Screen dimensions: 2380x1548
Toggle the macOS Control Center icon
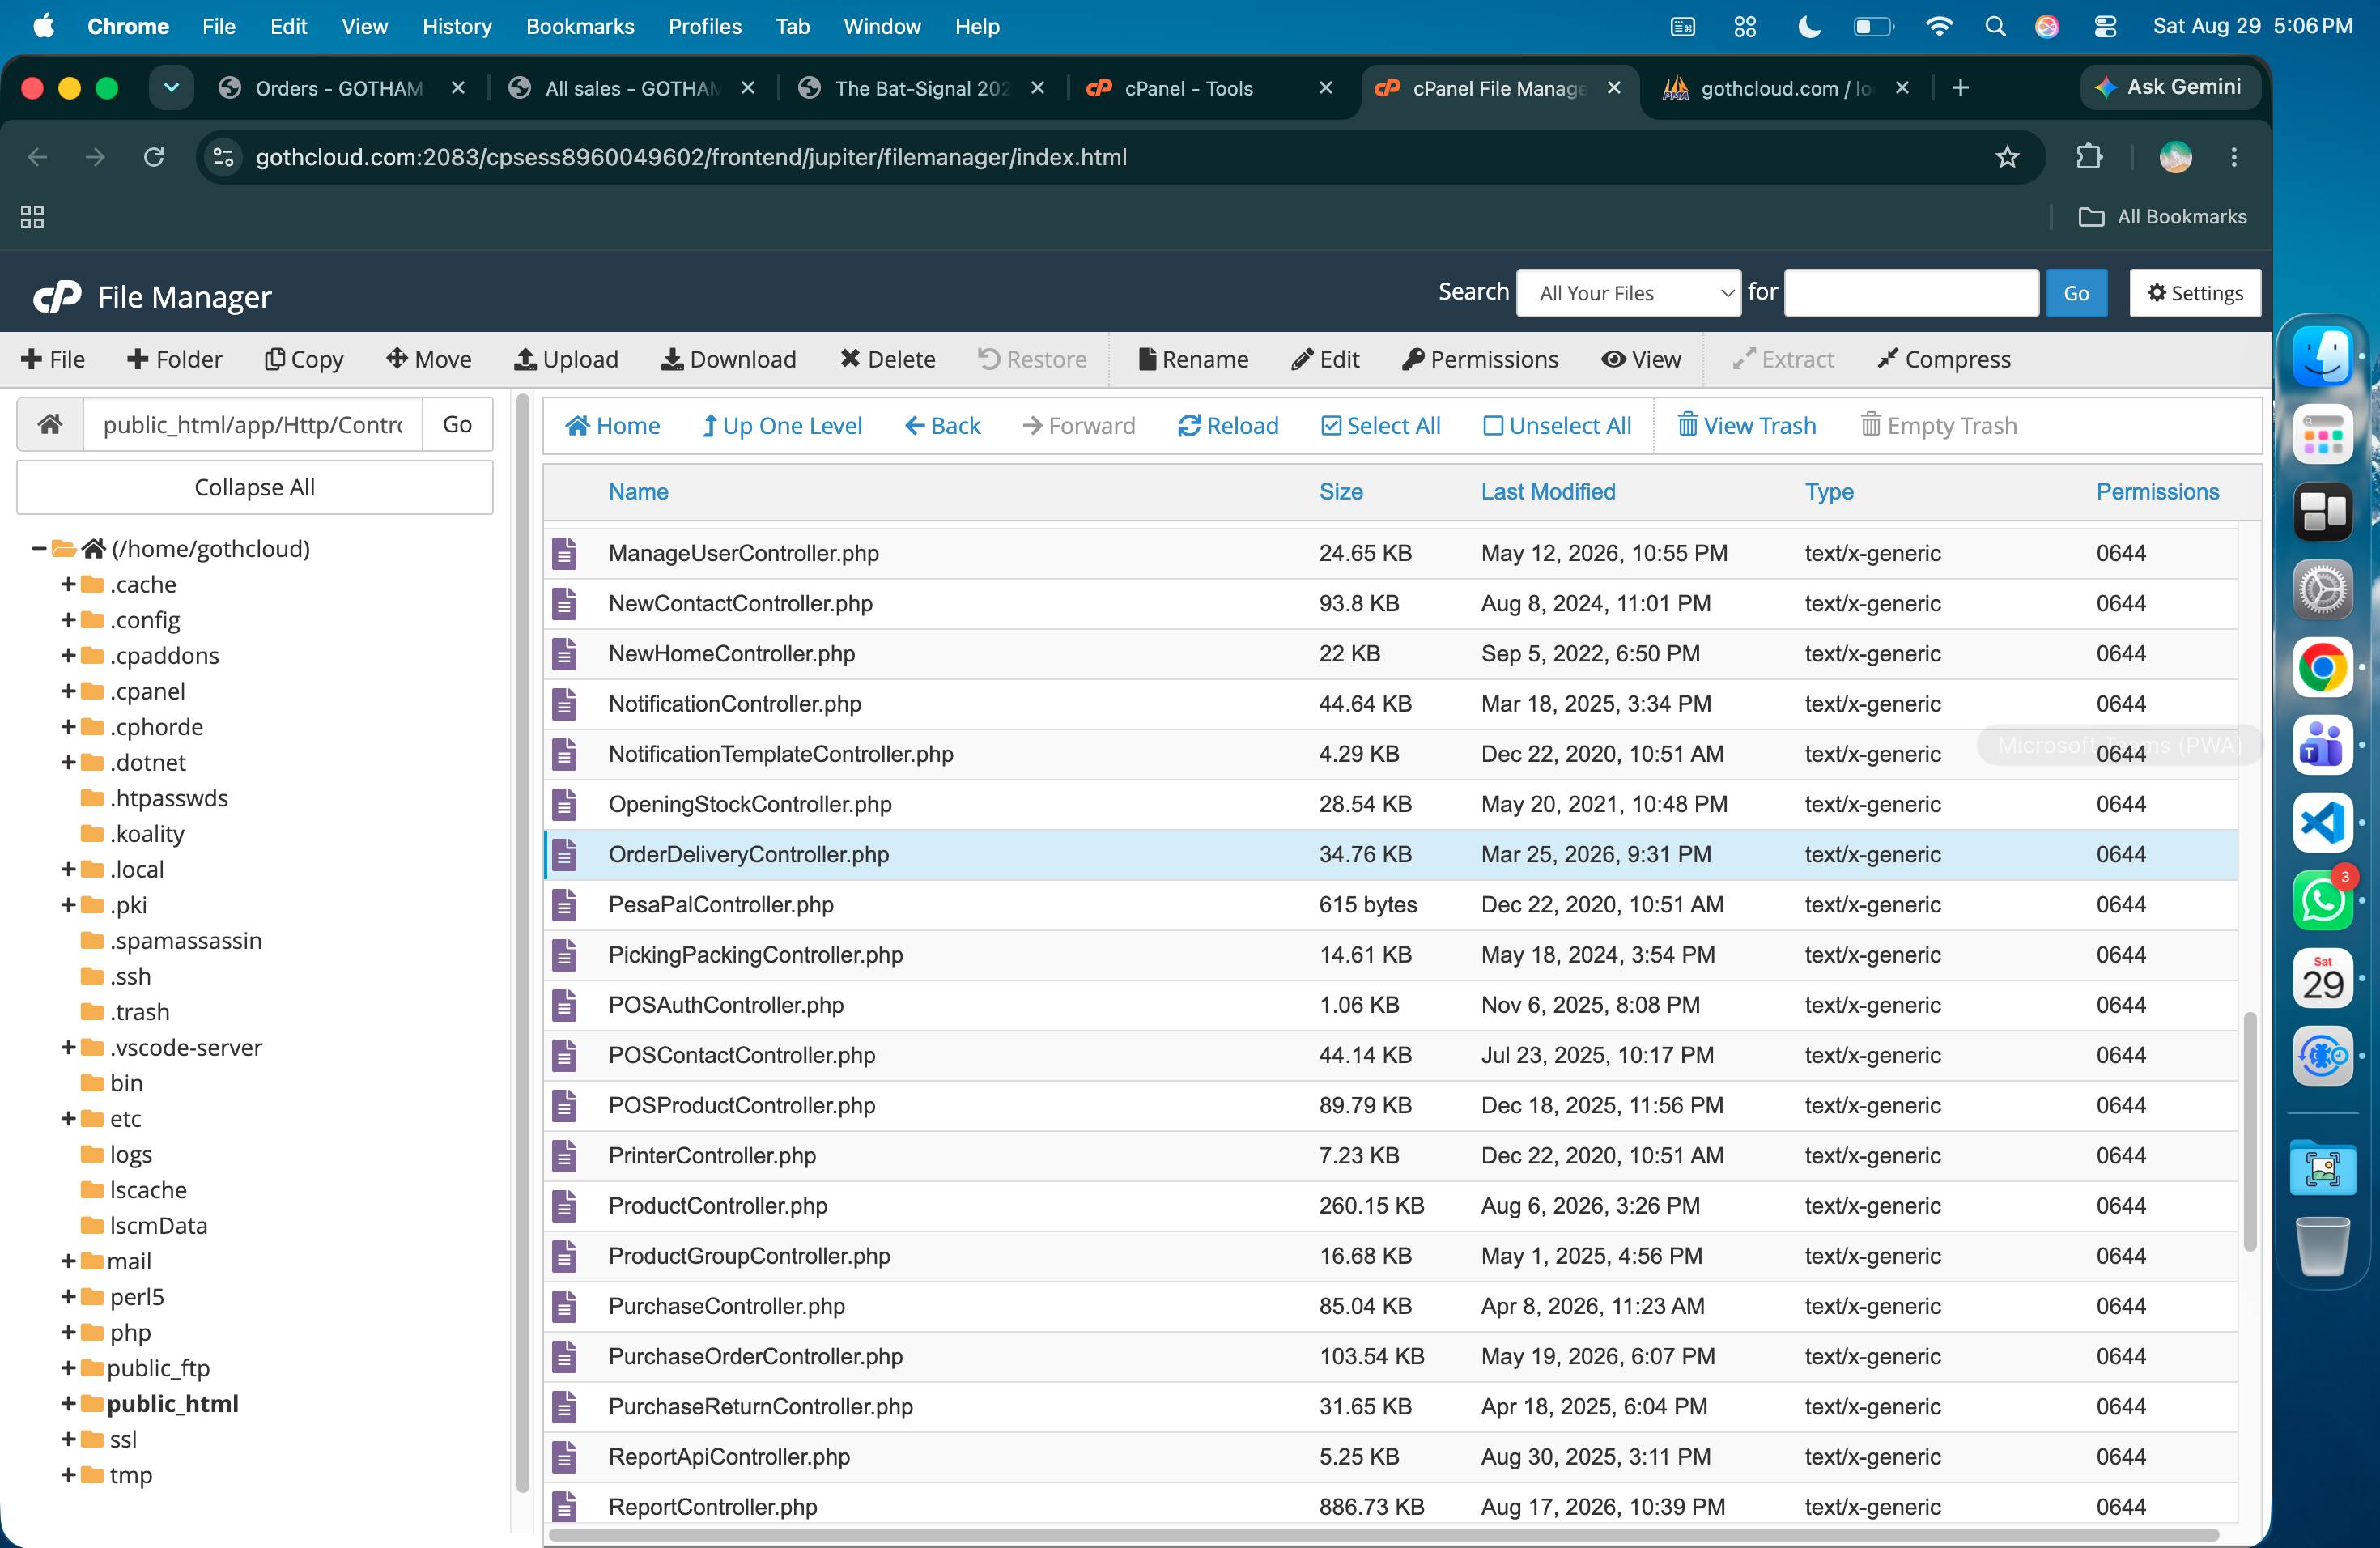click(x=2105, y=26)
